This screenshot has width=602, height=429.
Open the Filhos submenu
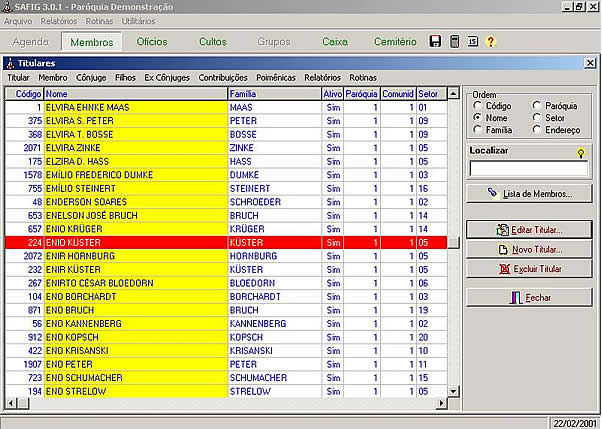click(x=125, y=78)
